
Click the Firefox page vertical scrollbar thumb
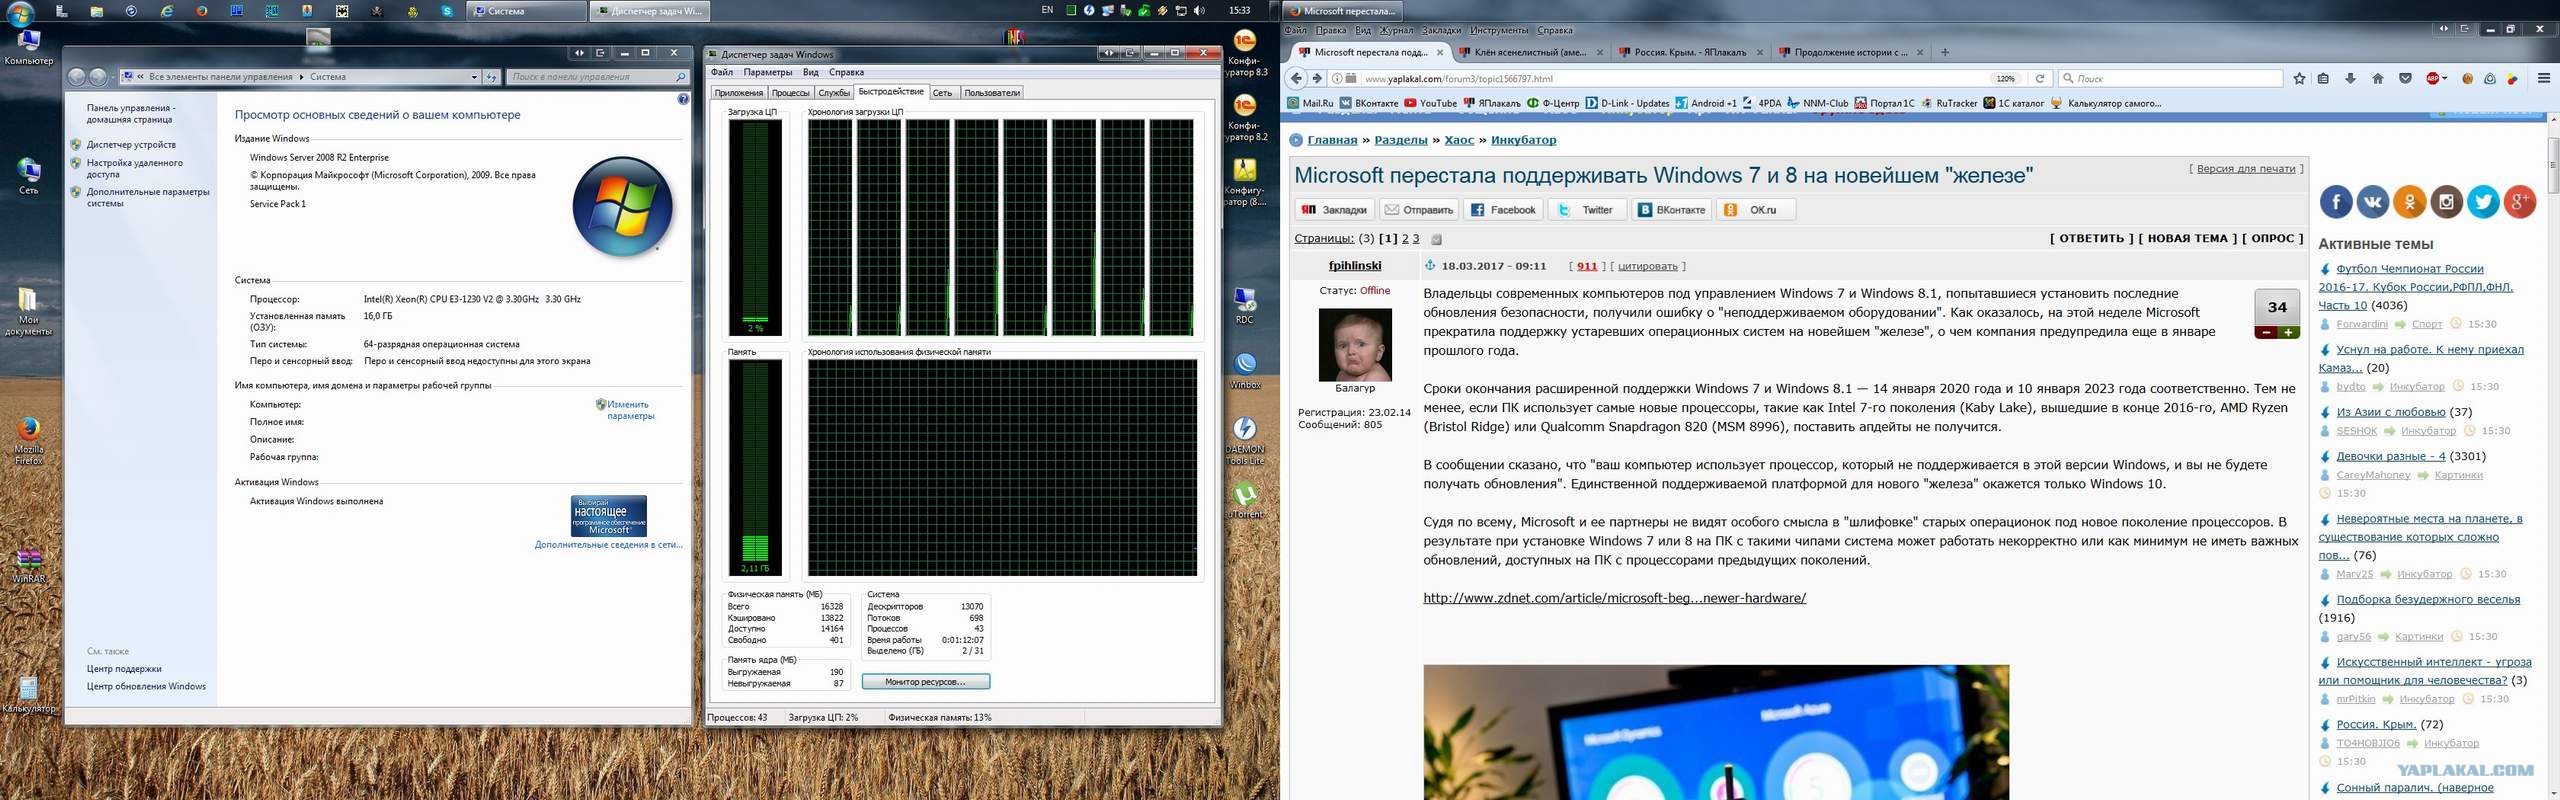click(x=2552, y=165)
